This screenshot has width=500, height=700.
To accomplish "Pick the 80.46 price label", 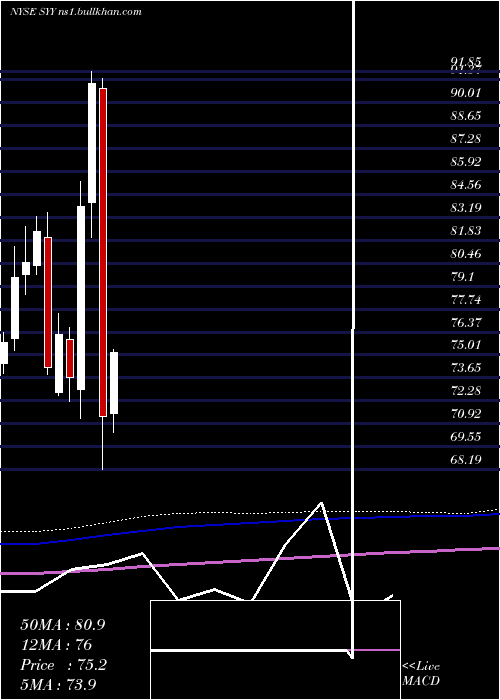I will pyautogui.click(x=466, y=254).
